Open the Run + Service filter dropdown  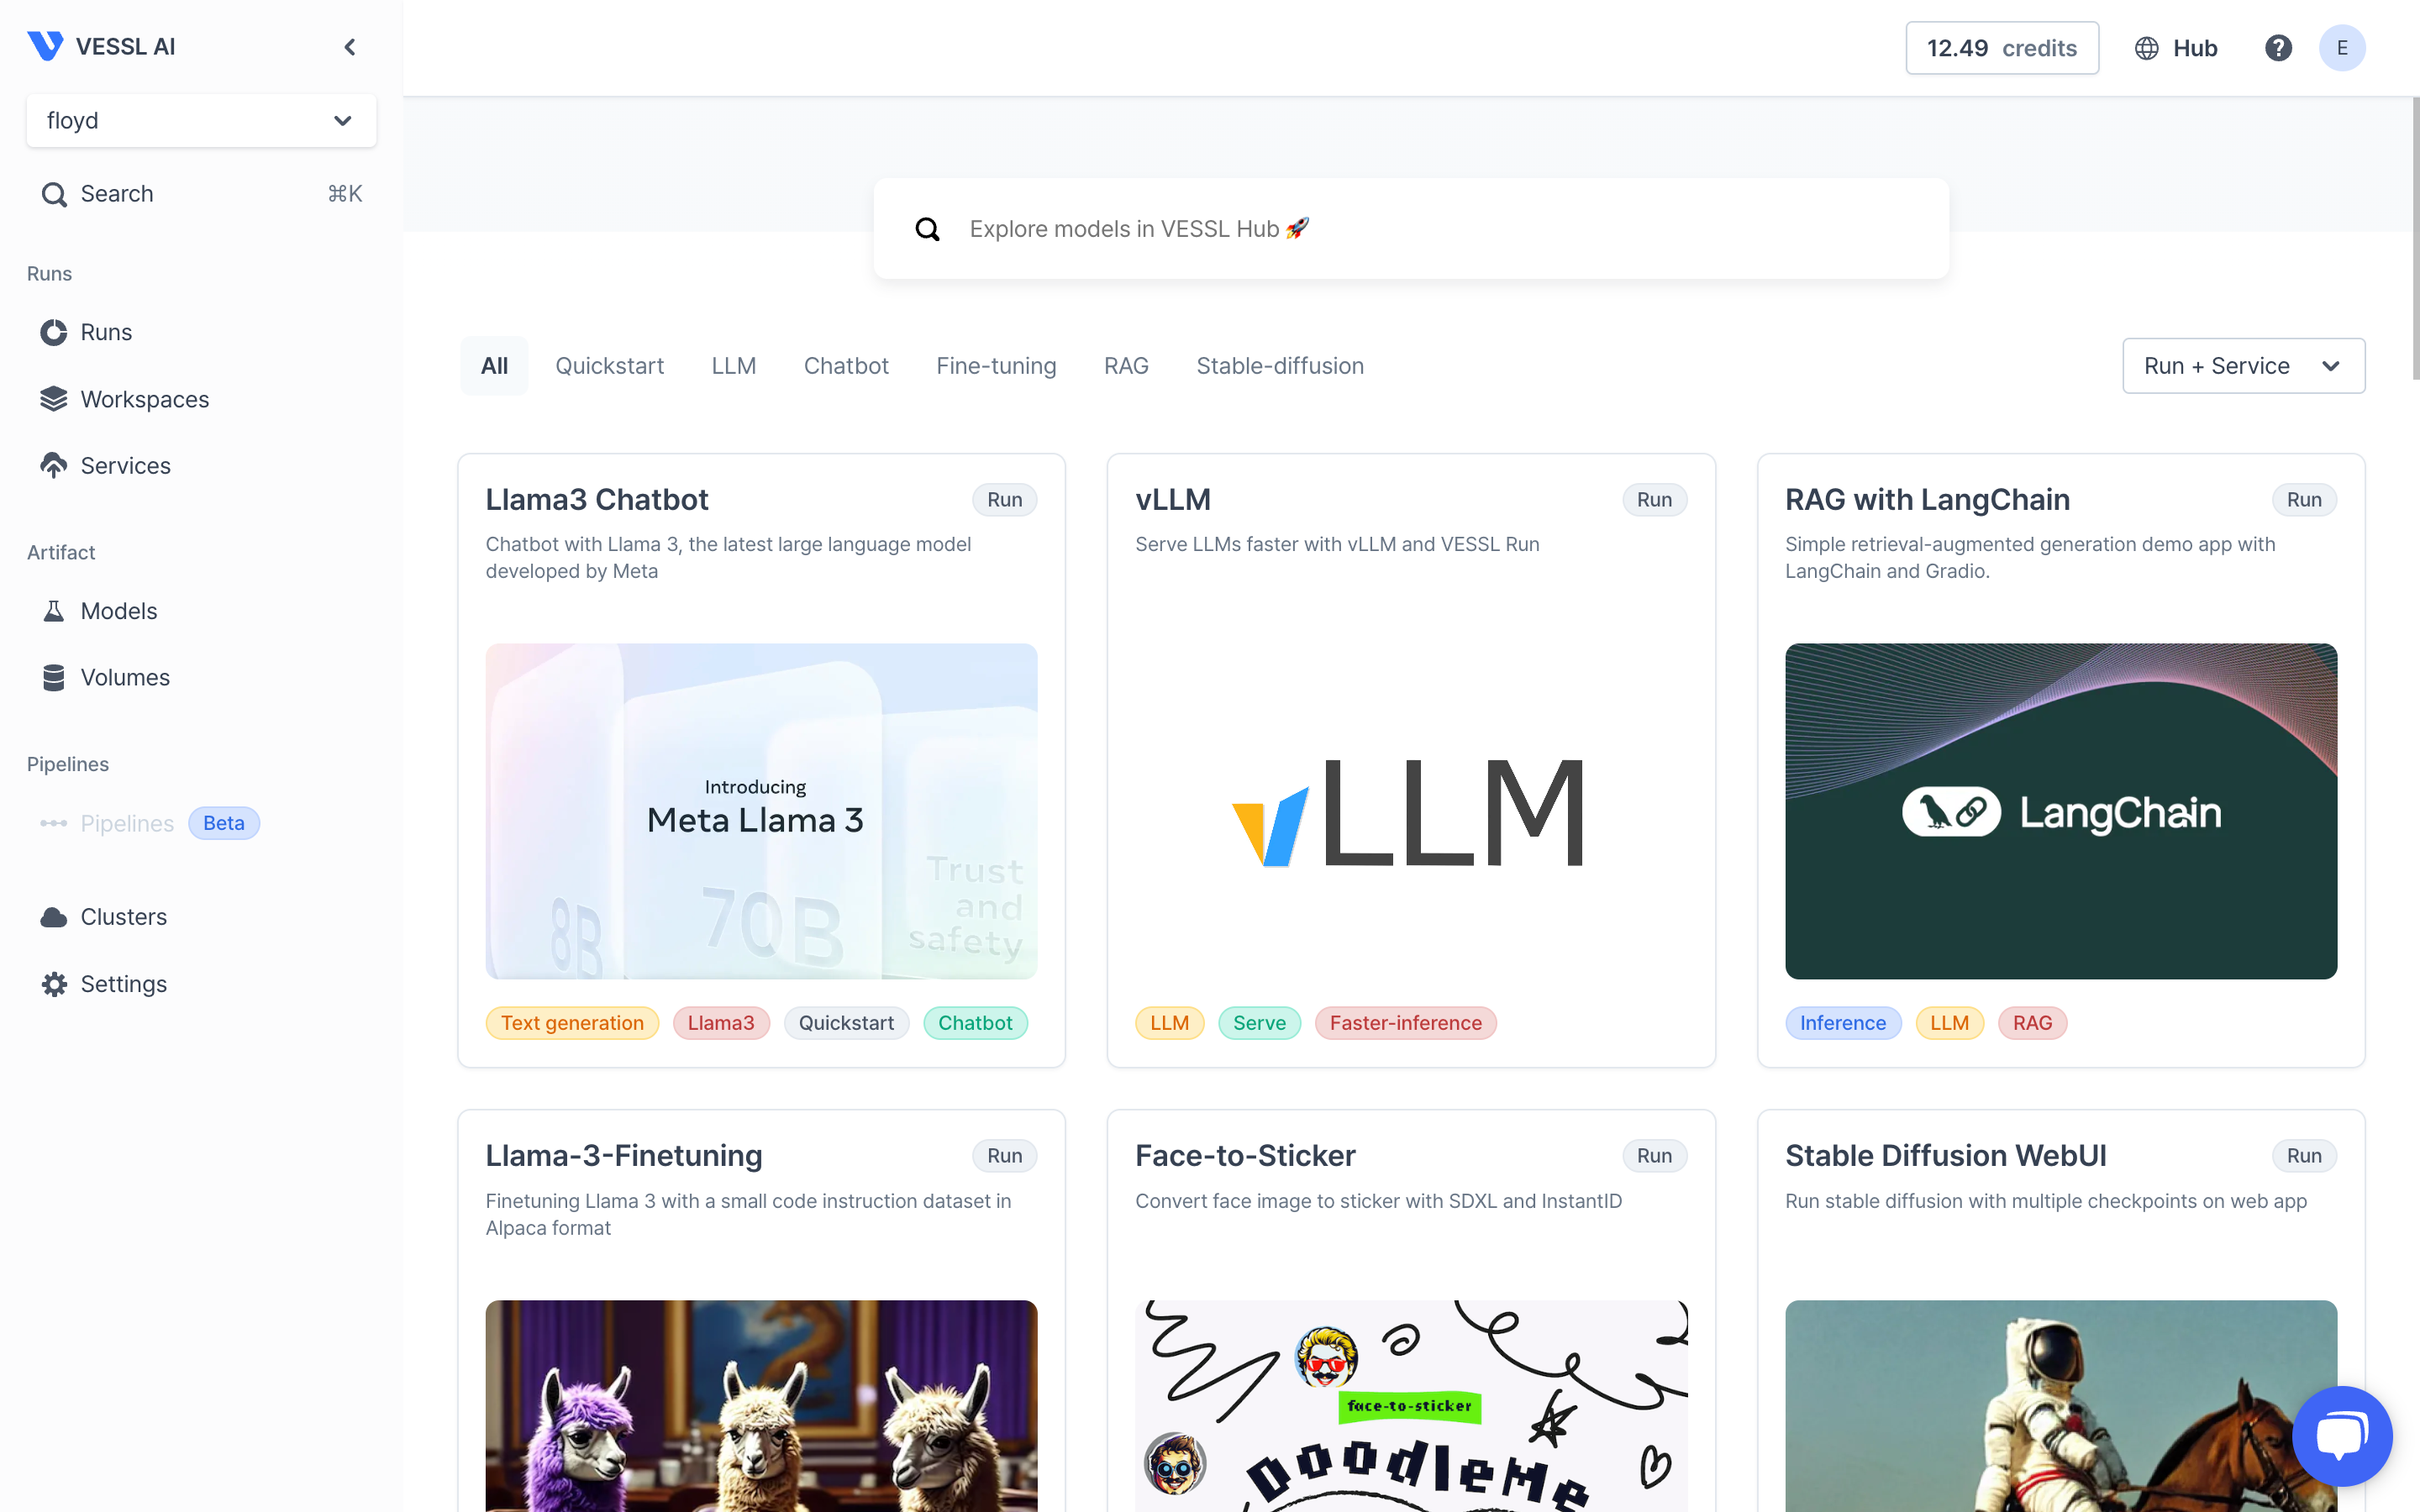point(2243,366)
